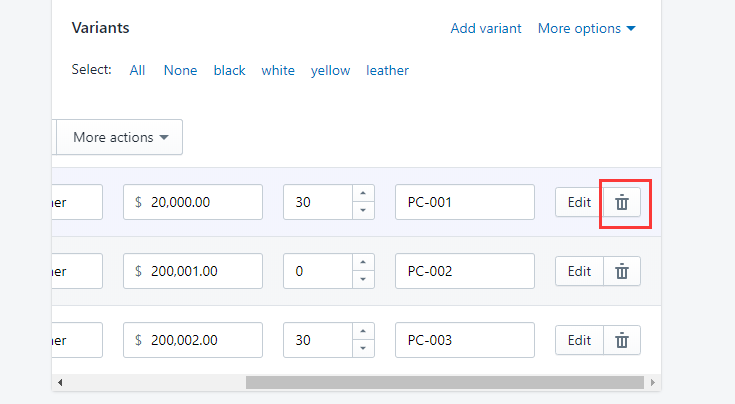Screen dimensions: 735x404
Task: Click the Add variant link
Action: 486,28
